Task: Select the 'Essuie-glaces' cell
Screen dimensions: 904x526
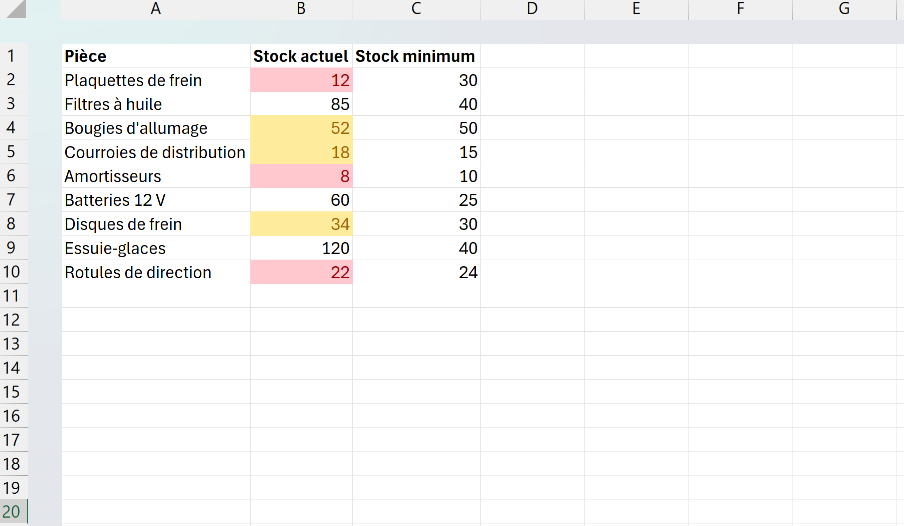Action: click(156, 248)
